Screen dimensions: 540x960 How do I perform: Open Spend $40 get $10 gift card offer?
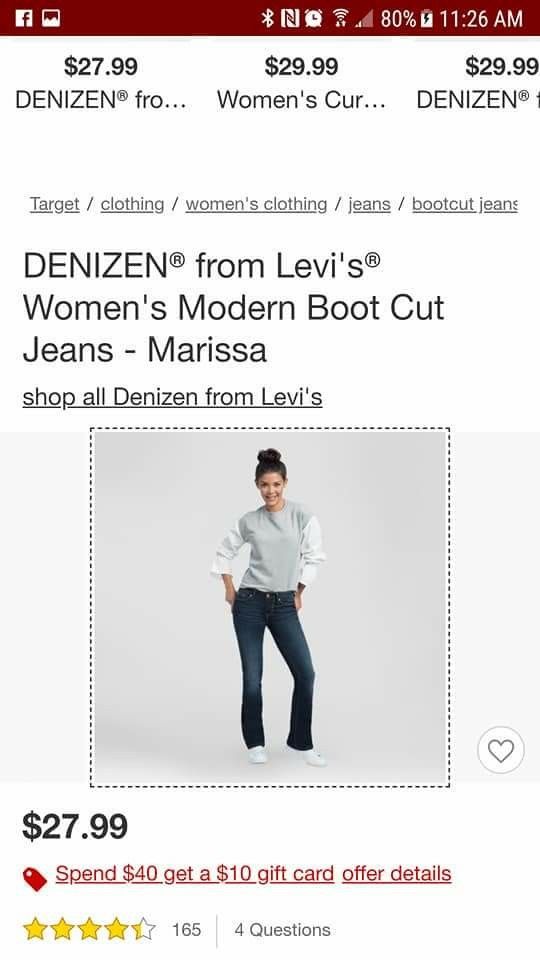click(195, 874)
